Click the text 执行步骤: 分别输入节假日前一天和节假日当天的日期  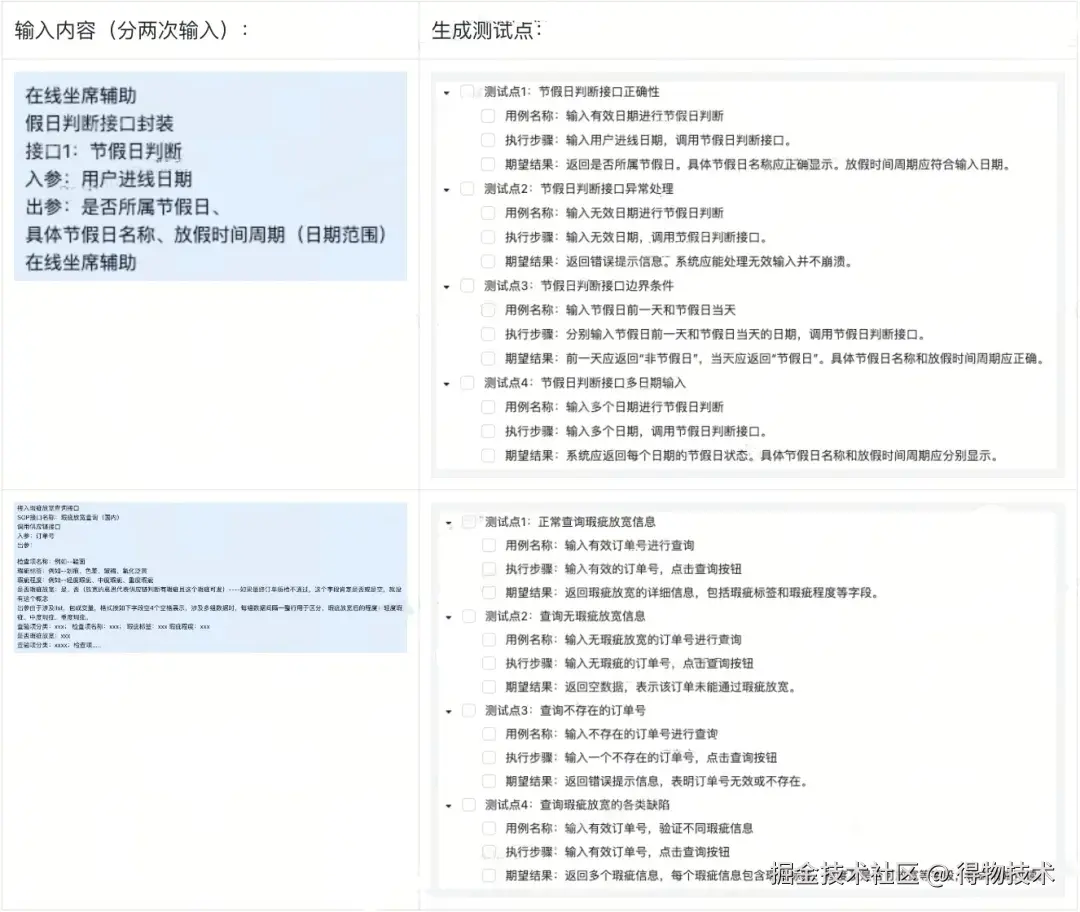(x=715, y=334)
